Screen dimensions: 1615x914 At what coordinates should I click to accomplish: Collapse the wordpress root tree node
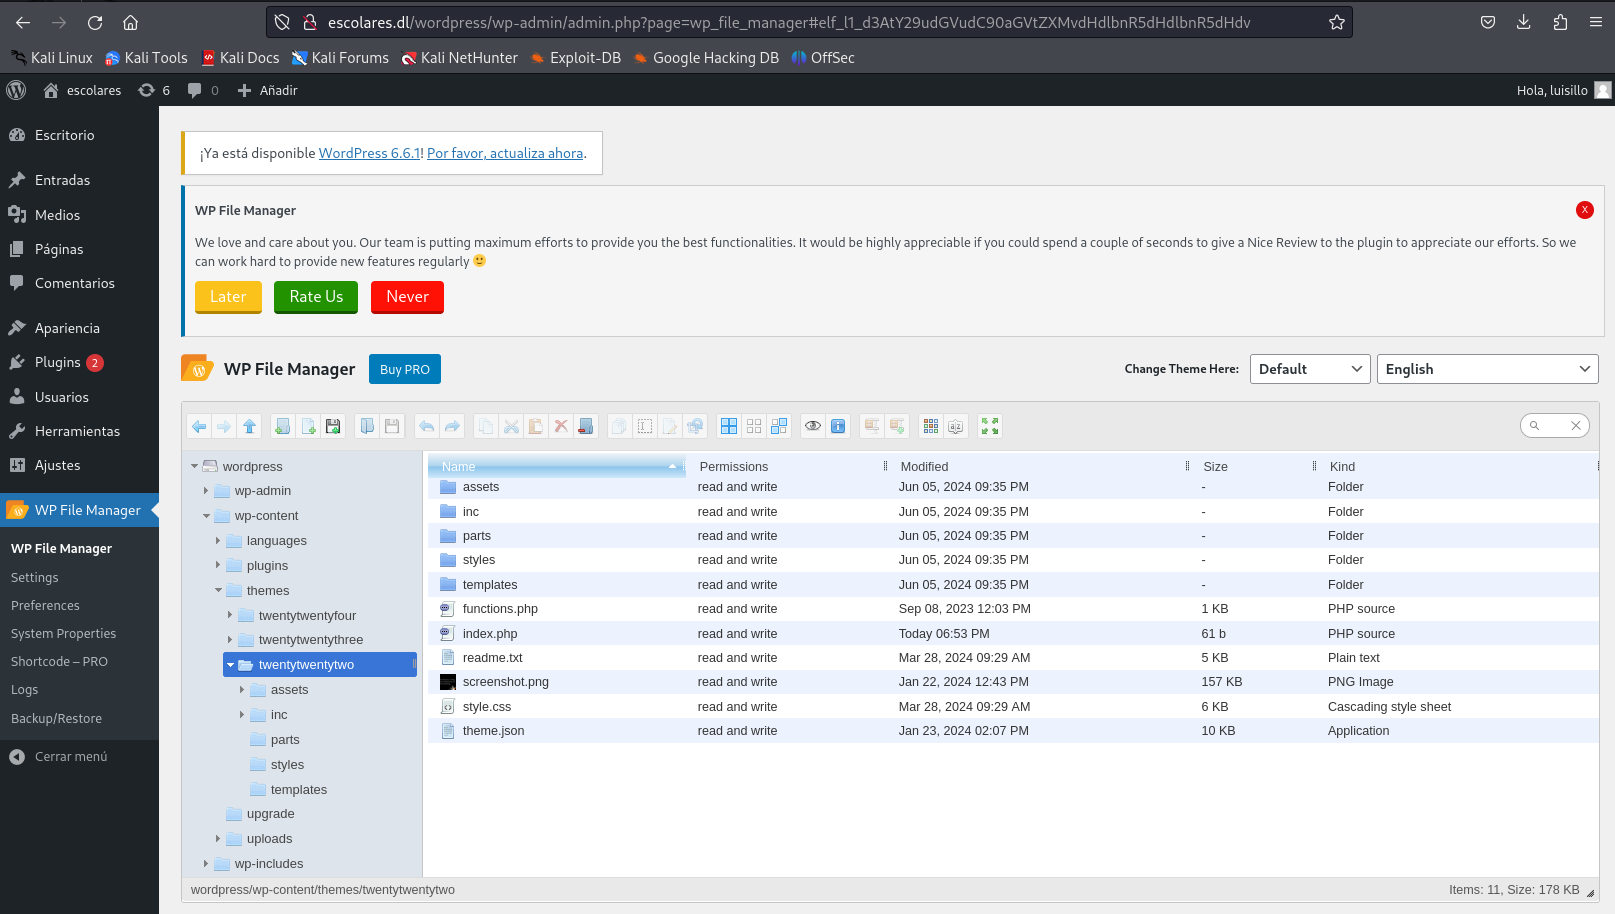click(x=195, y=466)
